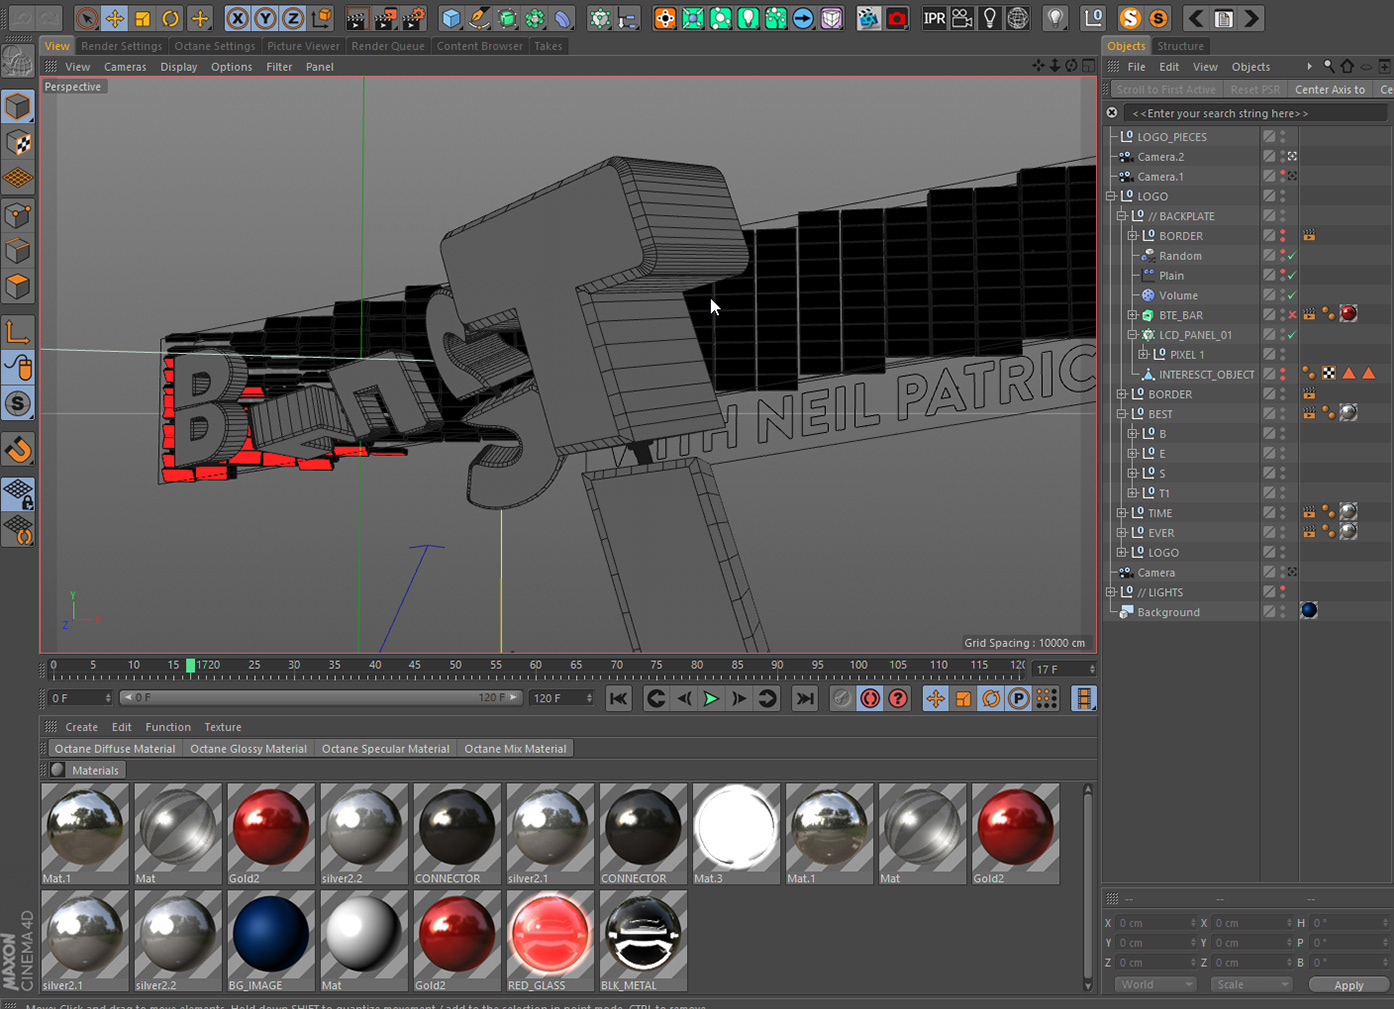Select the INTERESCT_OBJECT tree item

click(x=1206, y=374)
